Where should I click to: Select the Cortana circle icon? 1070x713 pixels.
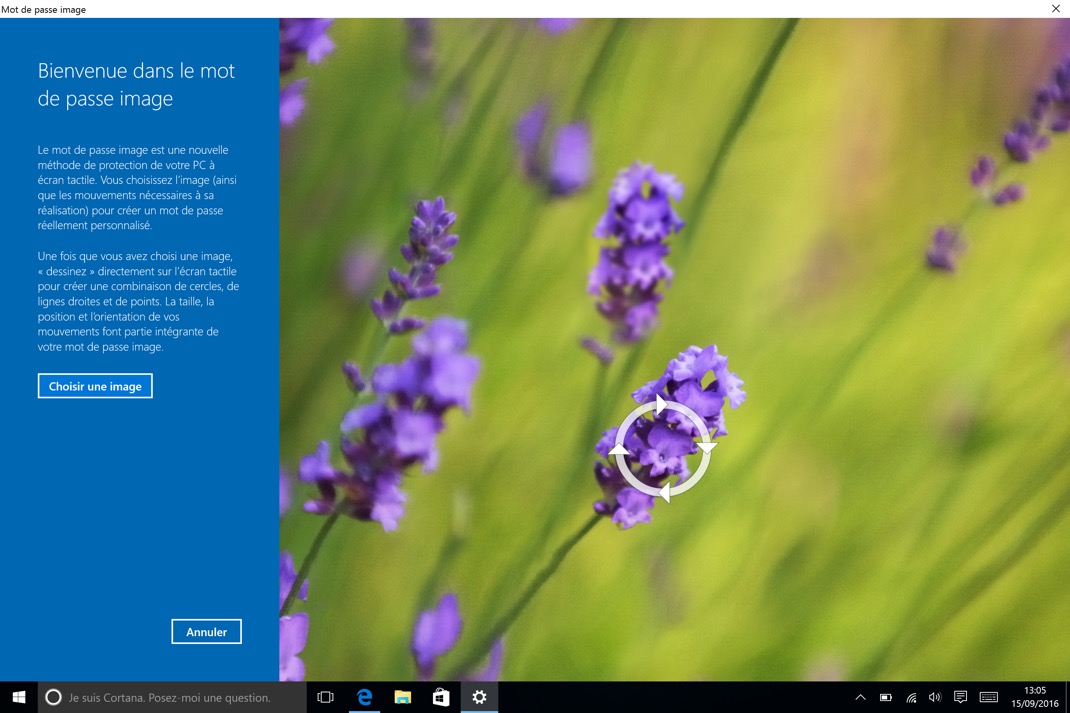pos(52,697)
